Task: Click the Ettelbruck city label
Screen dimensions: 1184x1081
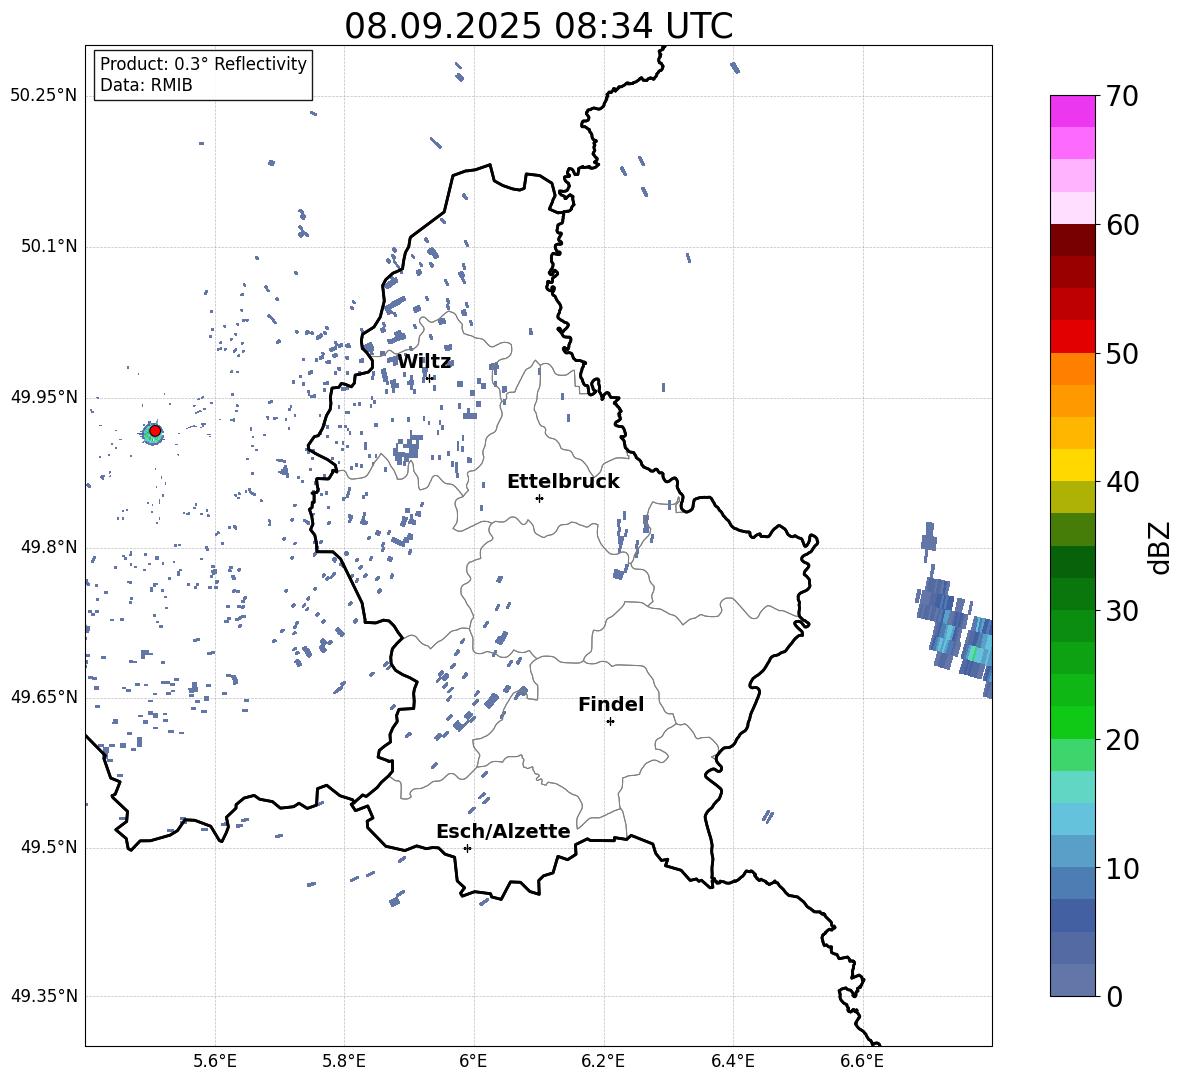Action: coord(563,482)
